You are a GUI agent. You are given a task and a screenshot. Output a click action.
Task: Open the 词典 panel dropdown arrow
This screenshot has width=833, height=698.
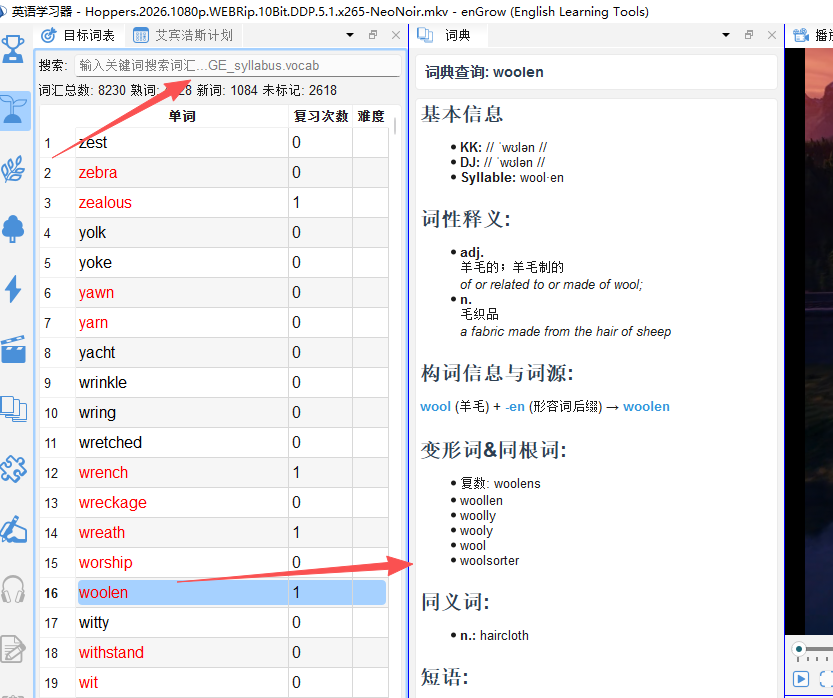(x=726, y=35)
